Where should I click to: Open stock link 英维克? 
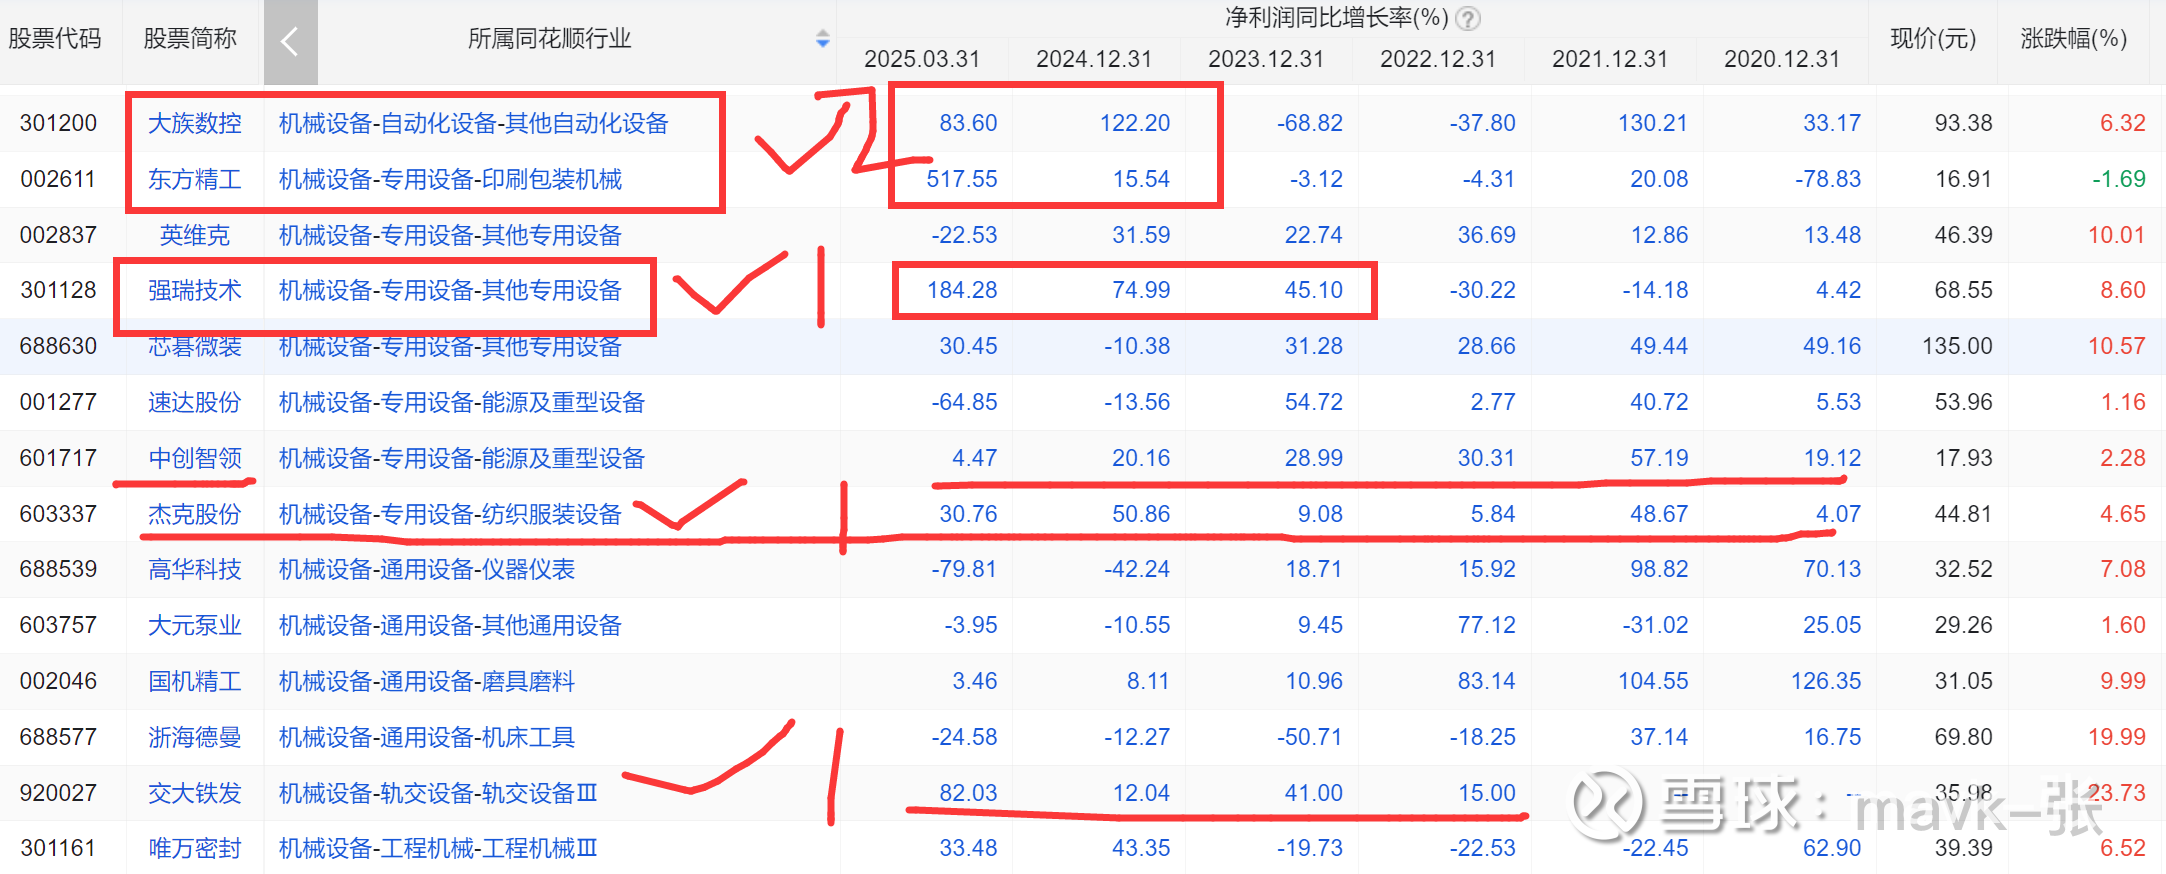tap(195, 235)
